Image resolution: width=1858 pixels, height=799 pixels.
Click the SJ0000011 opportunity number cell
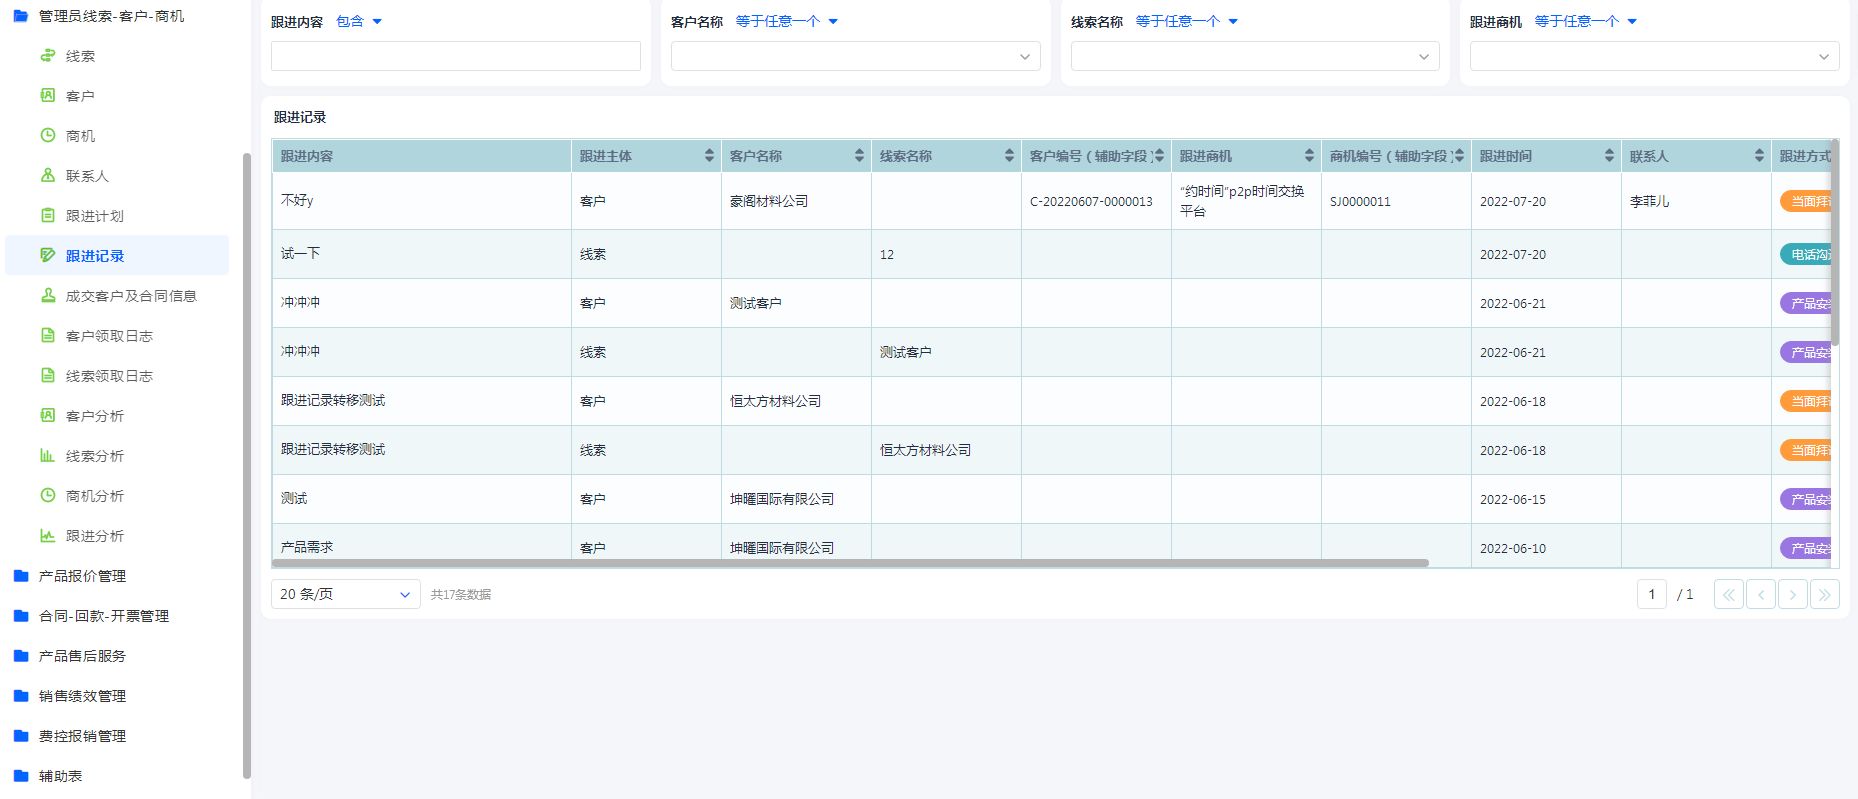(1396, 201)
